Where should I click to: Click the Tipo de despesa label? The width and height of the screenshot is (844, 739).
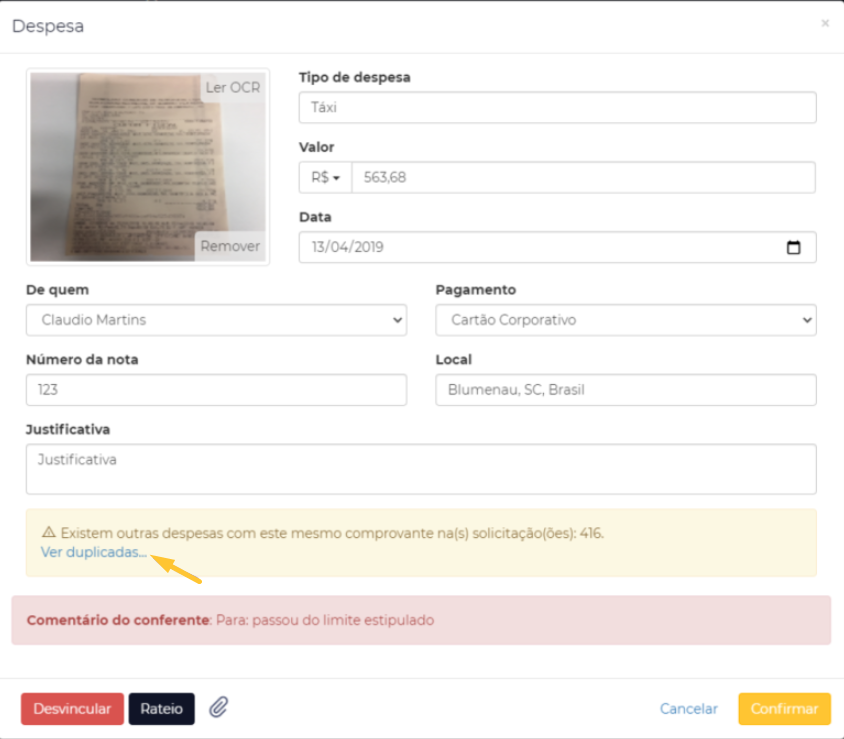[x=355, y=78]
